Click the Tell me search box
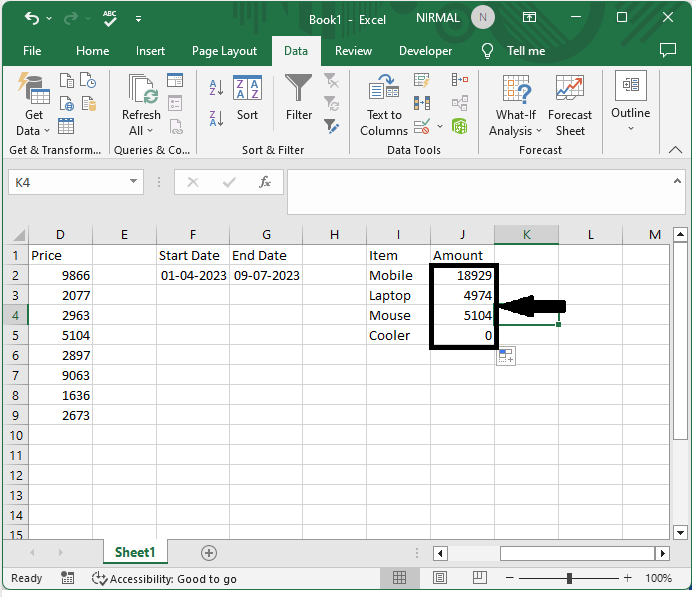This screenshot has height=597, width=696. 514,51
